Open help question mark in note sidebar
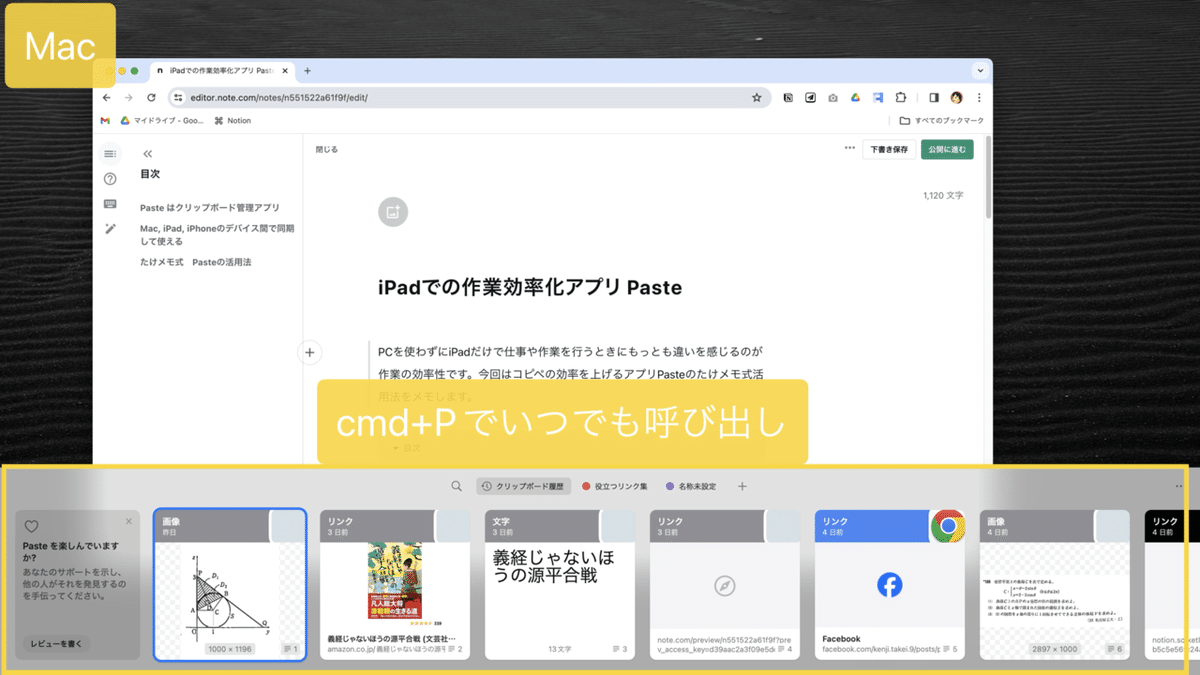This screenshot has width=1200, height=675. click(110, 179)
